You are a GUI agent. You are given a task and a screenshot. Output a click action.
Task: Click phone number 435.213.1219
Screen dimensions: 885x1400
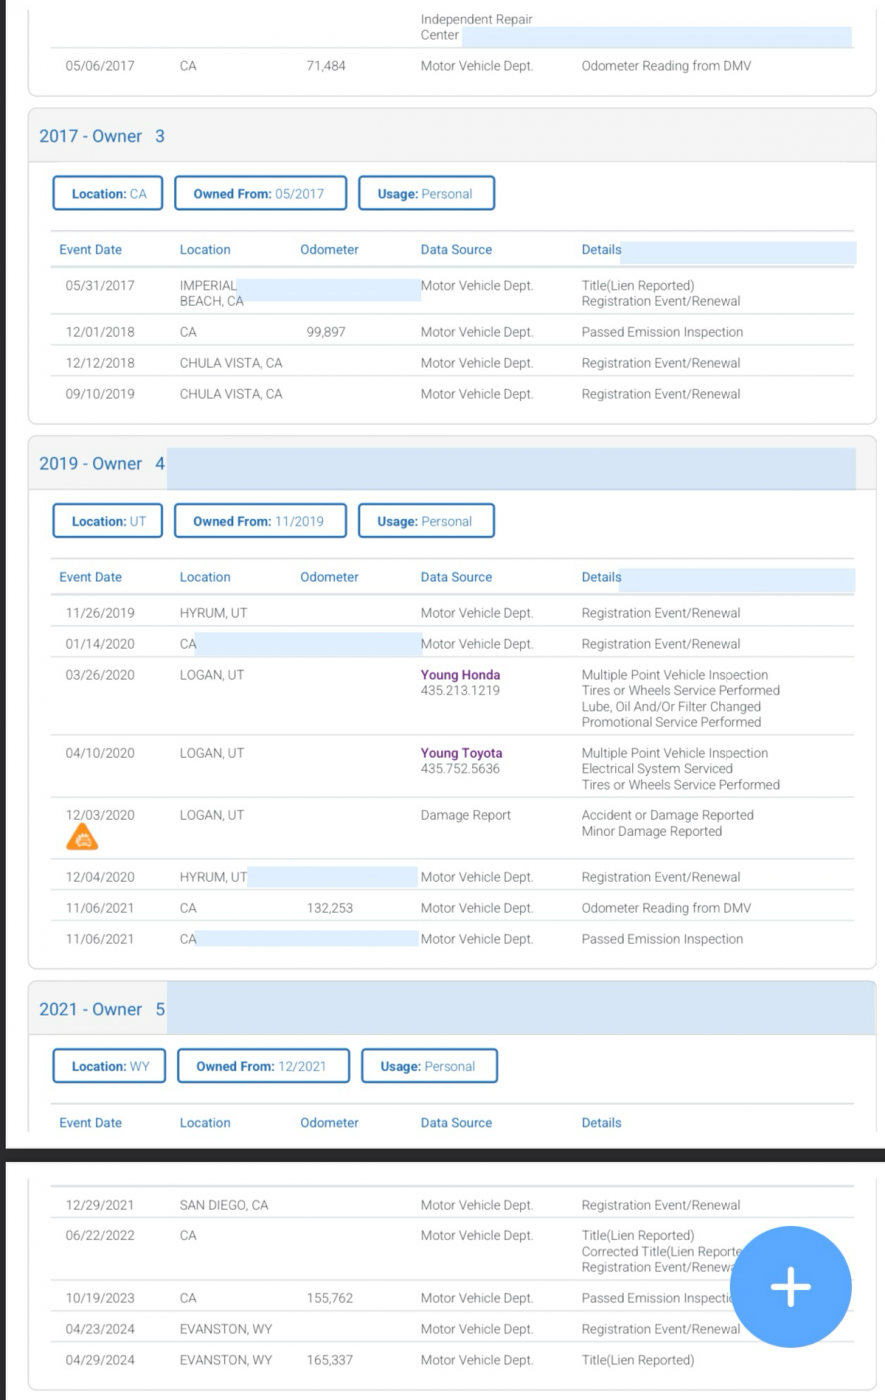tap(460, 691)
